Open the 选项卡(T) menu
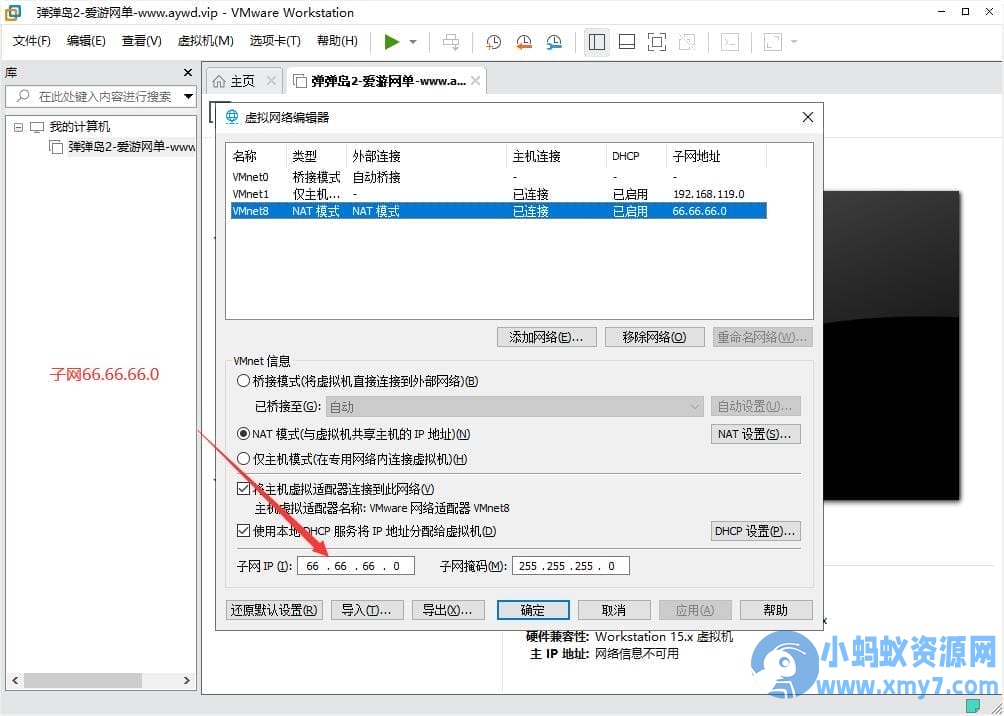The image size is (1004, 716). tap(275, 41)
